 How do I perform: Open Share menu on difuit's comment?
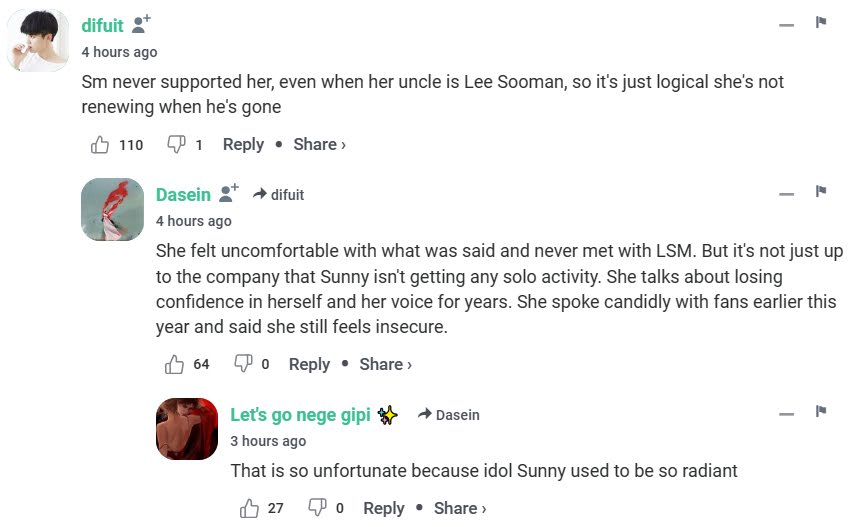click(x=319, y=145)
